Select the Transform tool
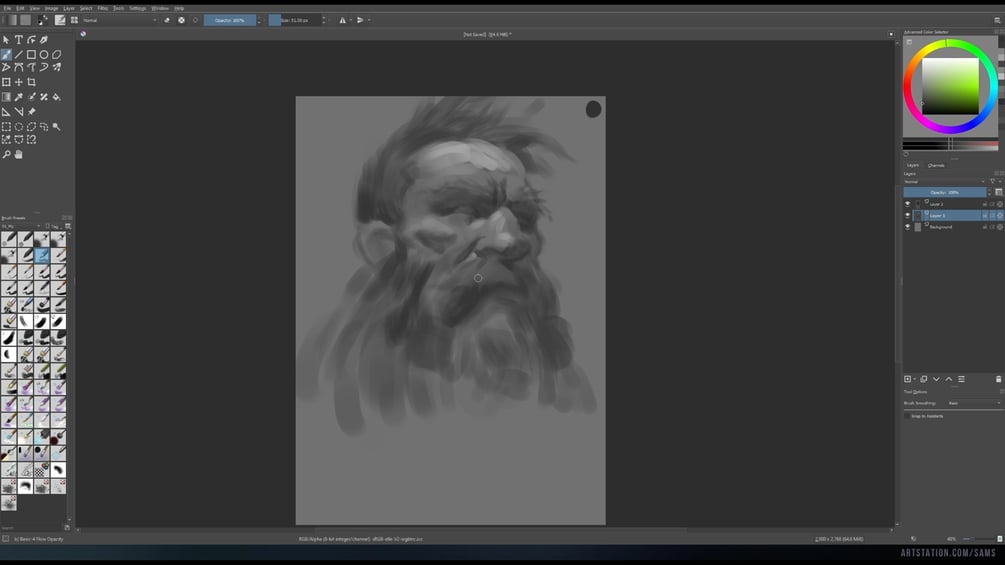 (6, 82)
